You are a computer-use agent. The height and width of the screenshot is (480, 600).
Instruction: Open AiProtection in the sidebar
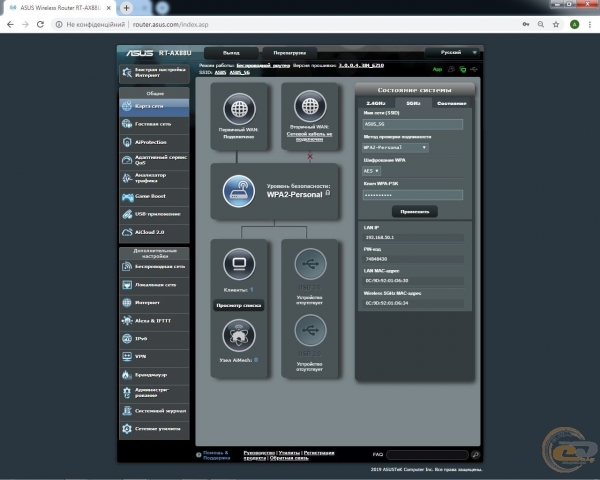click(x=154, y=142)
